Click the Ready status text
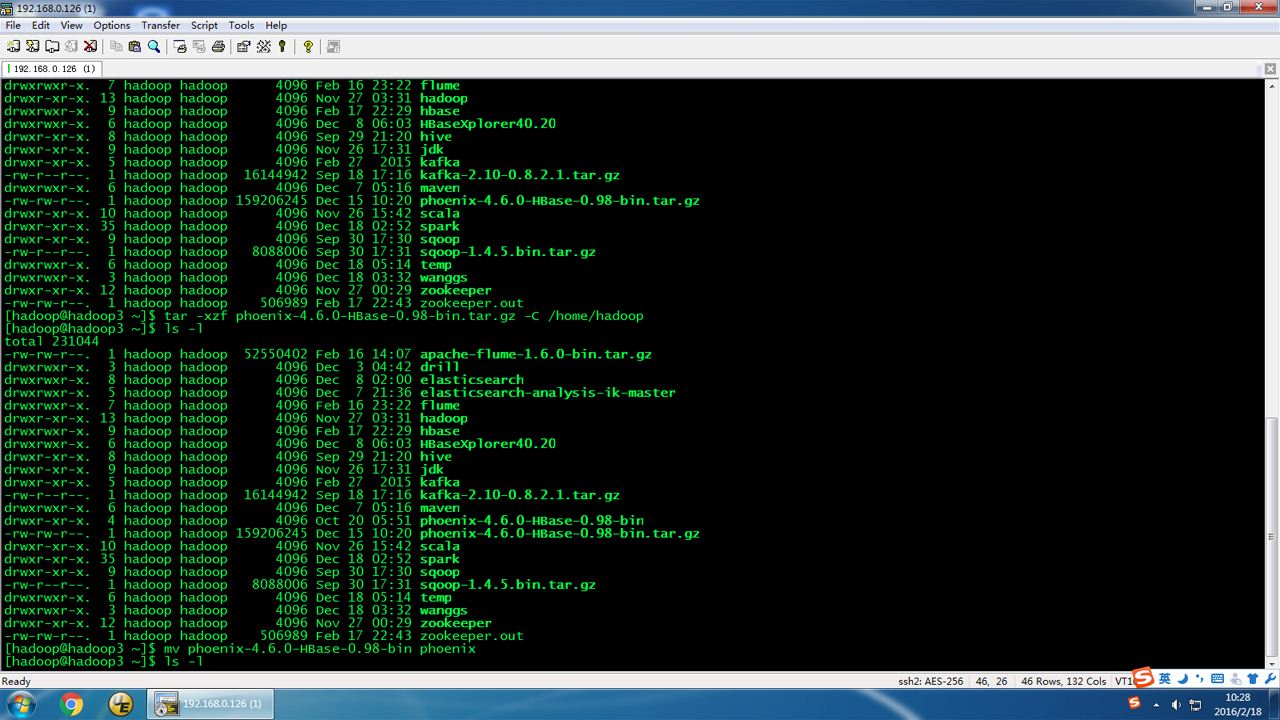 click(x=16, y=681)
